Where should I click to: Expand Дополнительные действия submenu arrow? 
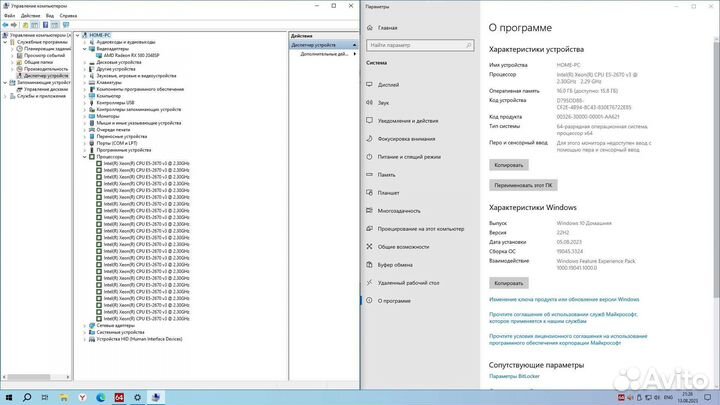pyautogui.click(x=354, y=54)
